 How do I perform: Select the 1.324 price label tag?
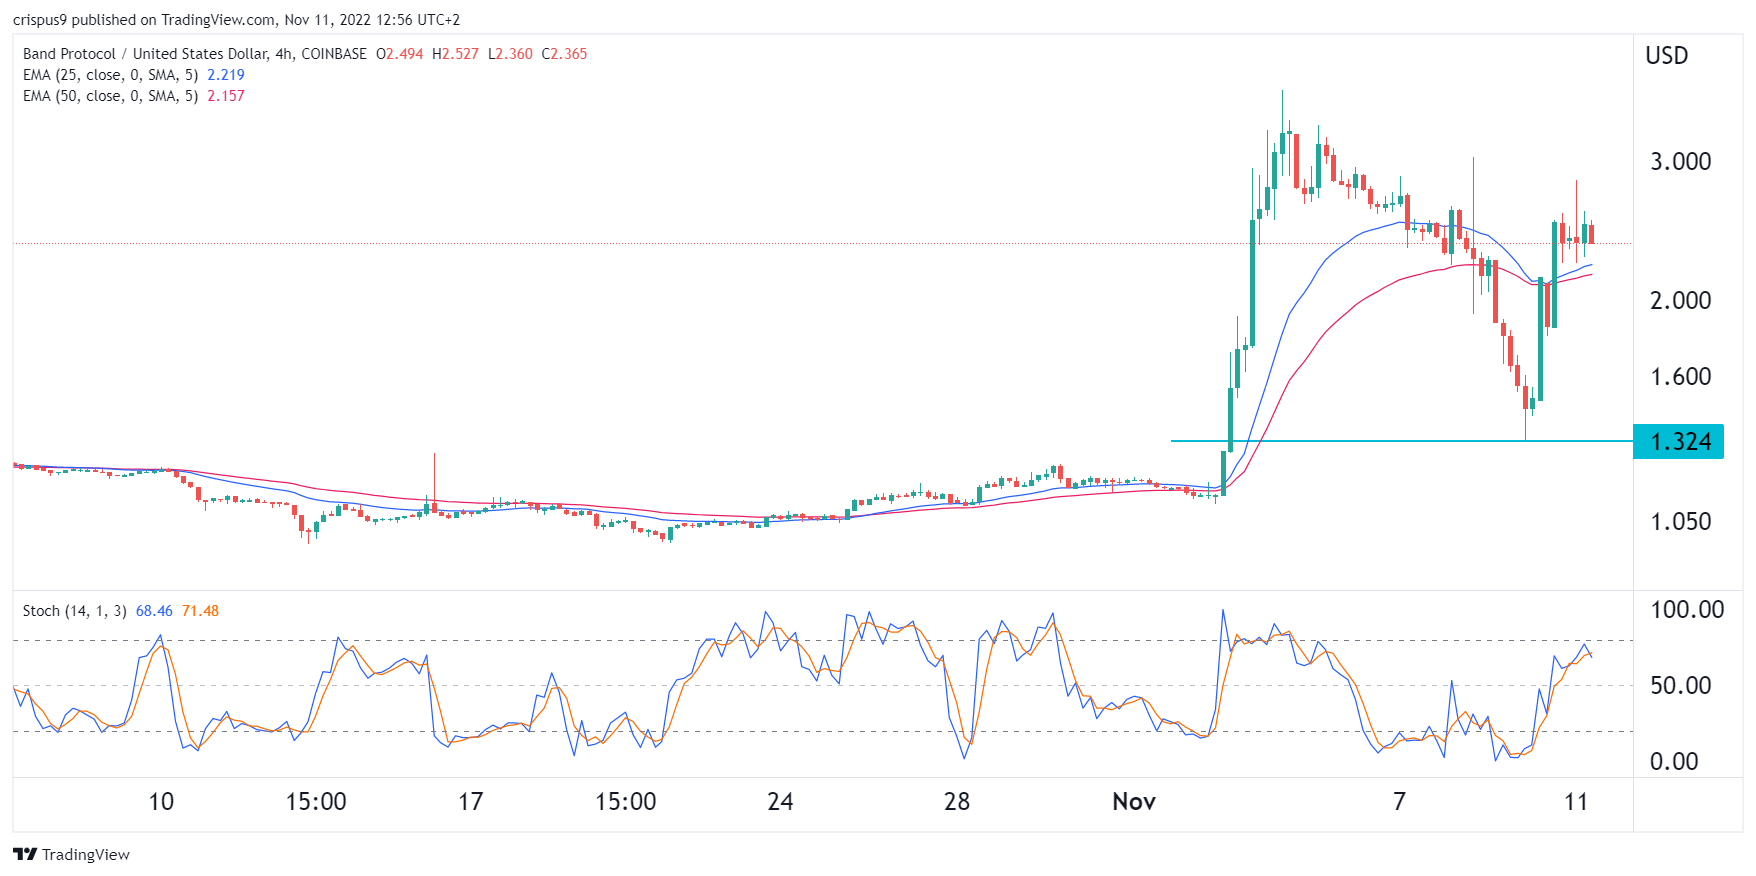1678,441
